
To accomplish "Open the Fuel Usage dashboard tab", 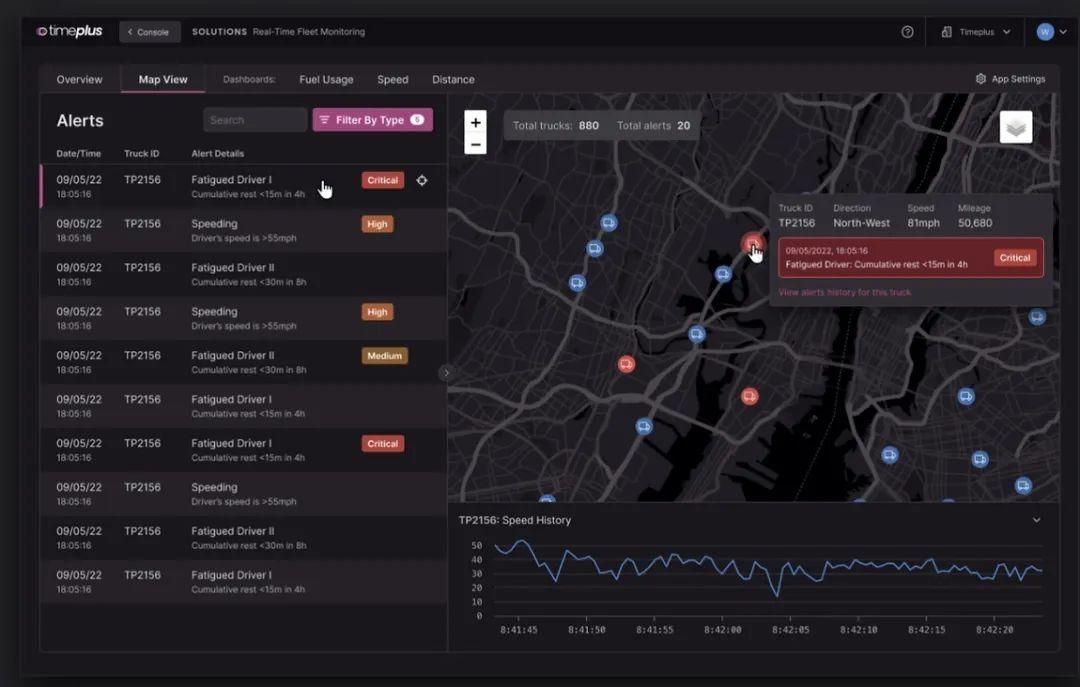I will tap(326, 79).
